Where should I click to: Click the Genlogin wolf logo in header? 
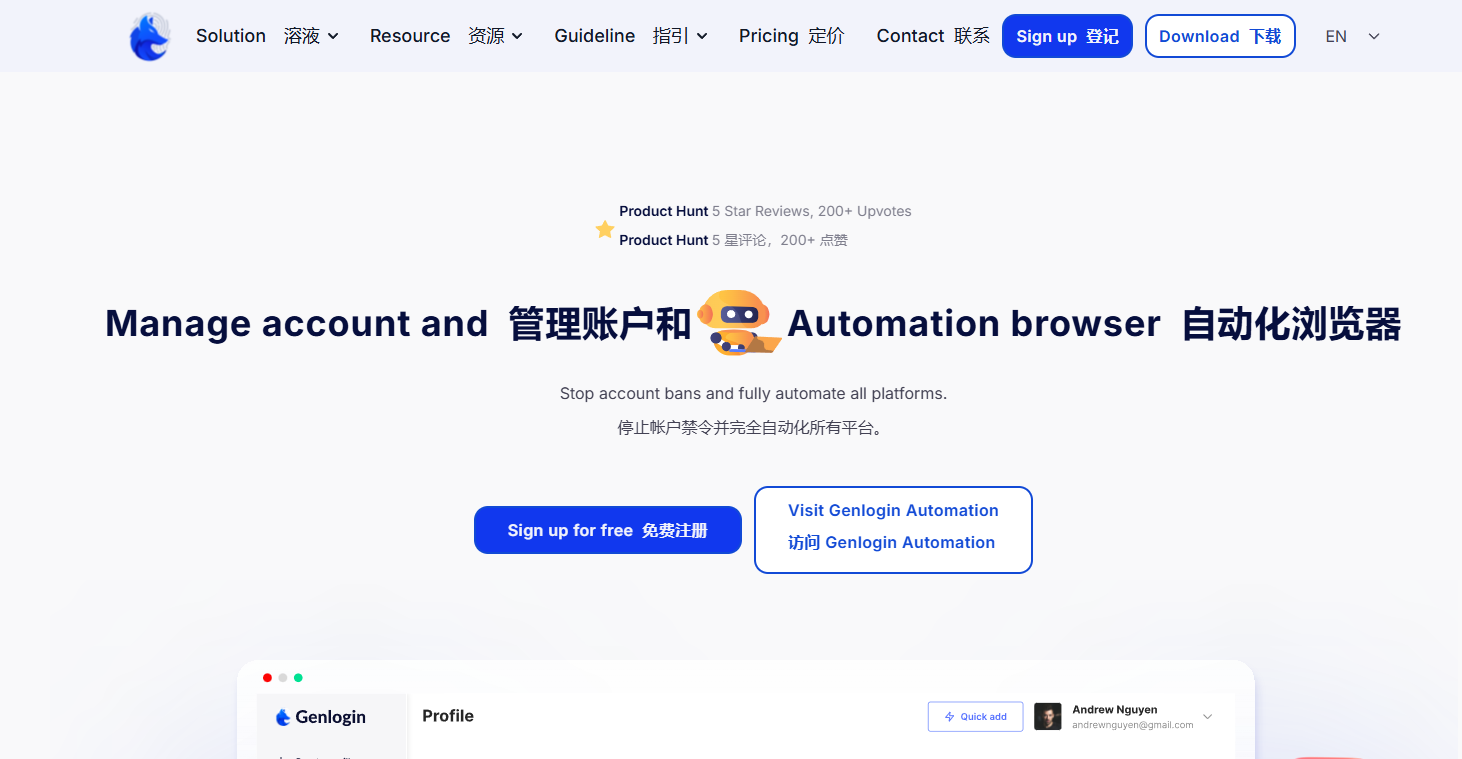click(150, 37)
